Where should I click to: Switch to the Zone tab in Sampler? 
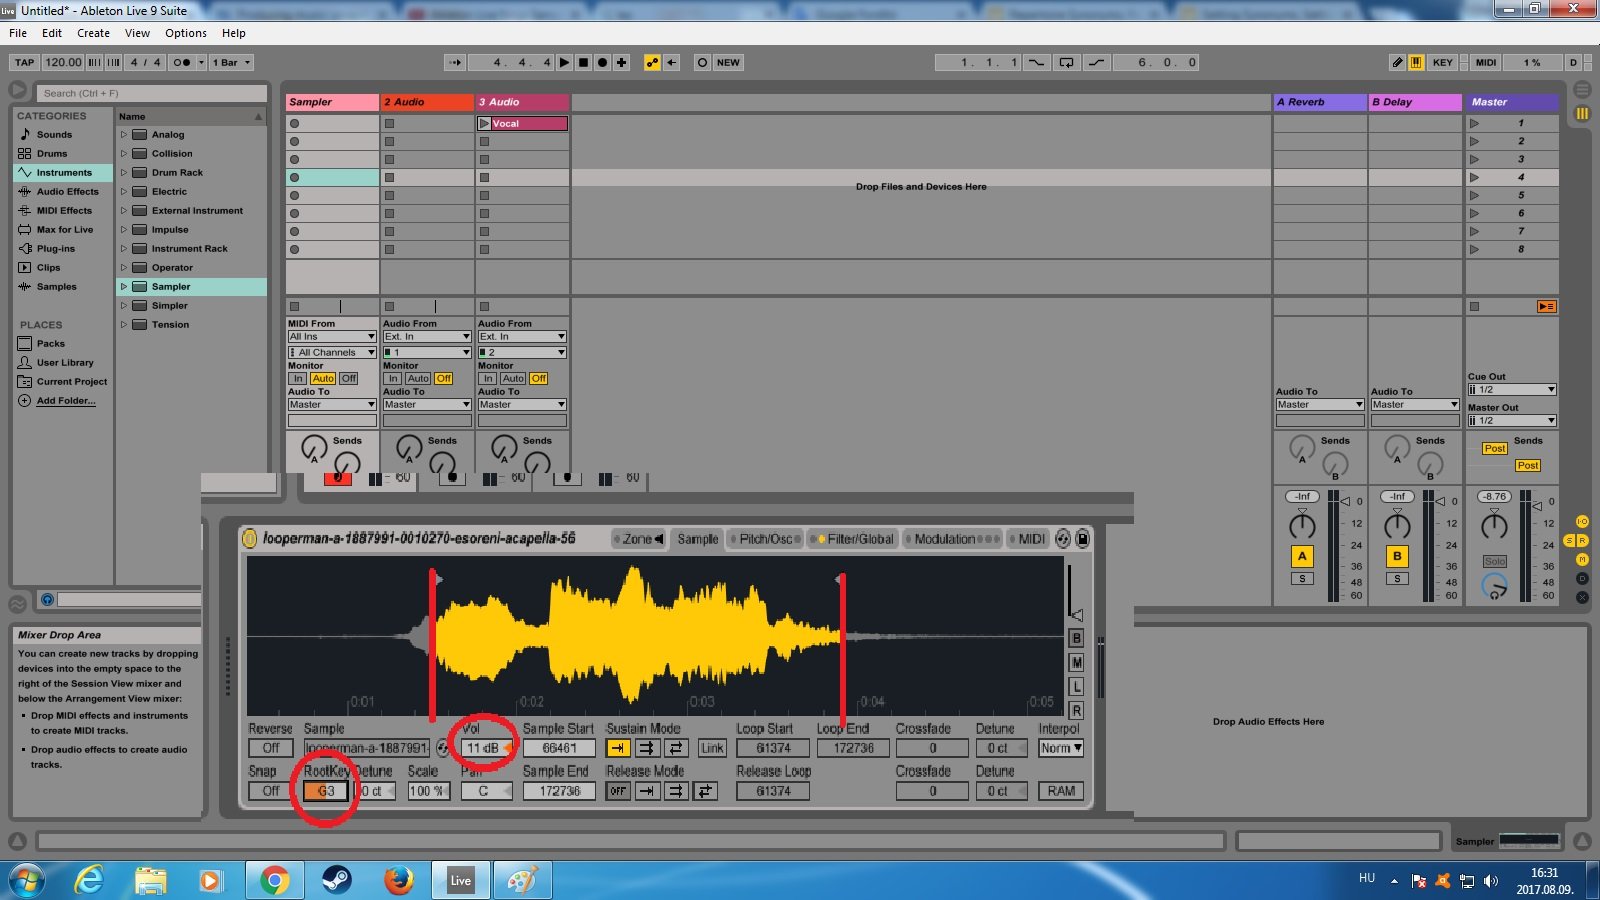coord(638,539)
